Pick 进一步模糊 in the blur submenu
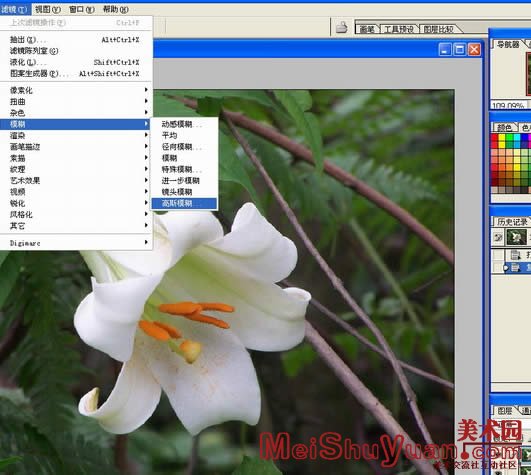The image size is (531, 475). [184, 180]
